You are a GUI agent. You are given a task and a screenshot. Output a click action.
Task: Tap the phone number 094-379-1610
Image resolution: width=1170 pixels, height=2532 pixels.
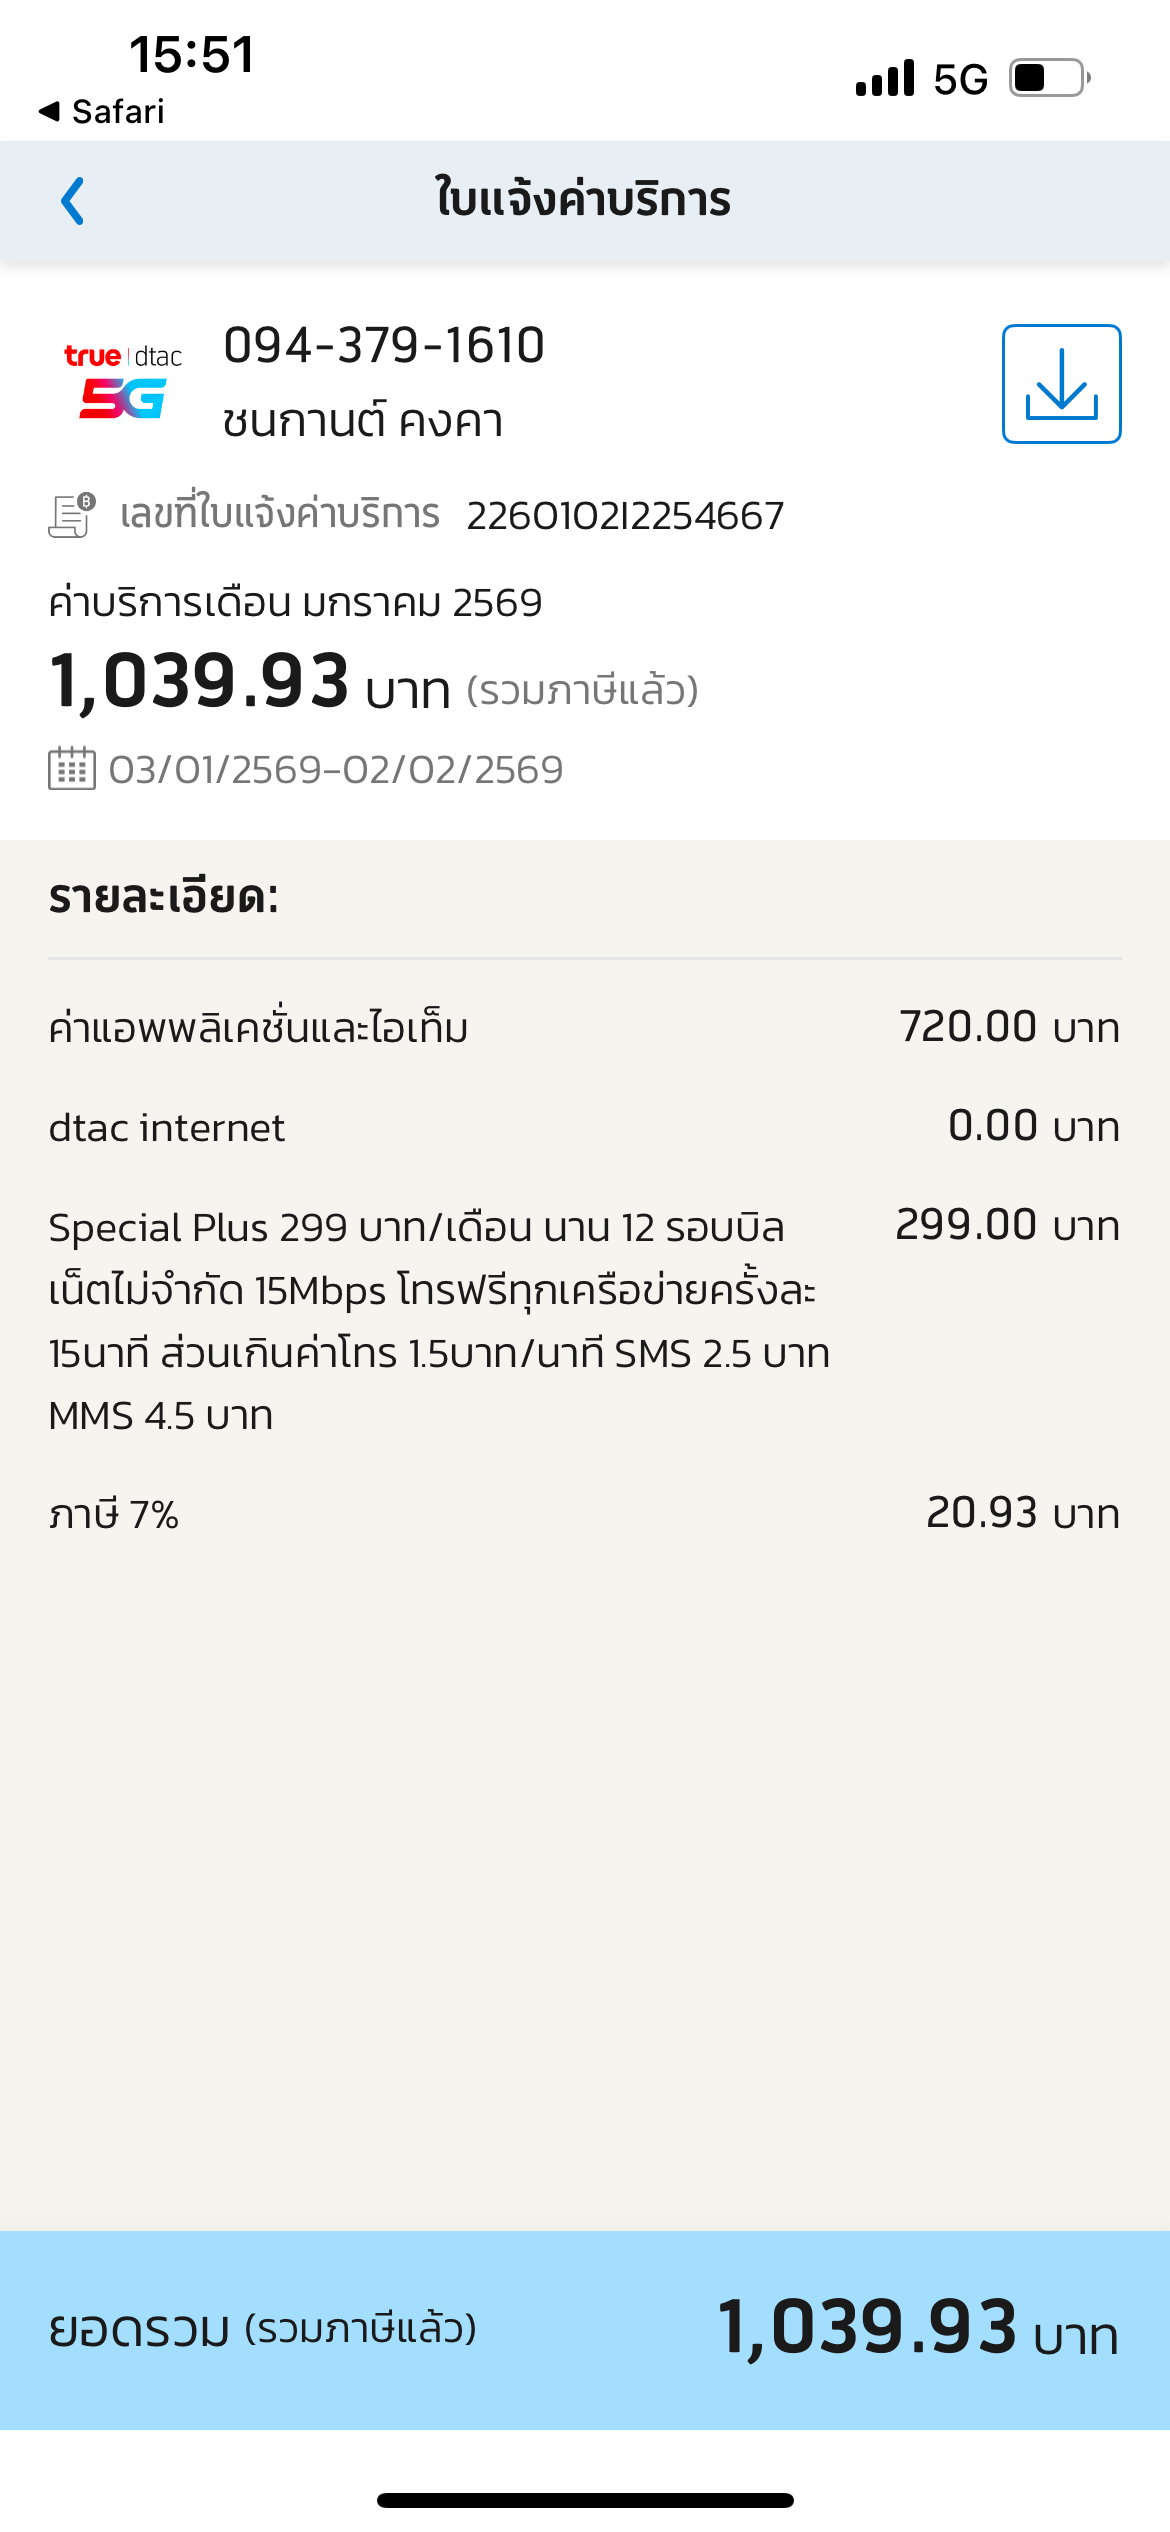point(384,346)
